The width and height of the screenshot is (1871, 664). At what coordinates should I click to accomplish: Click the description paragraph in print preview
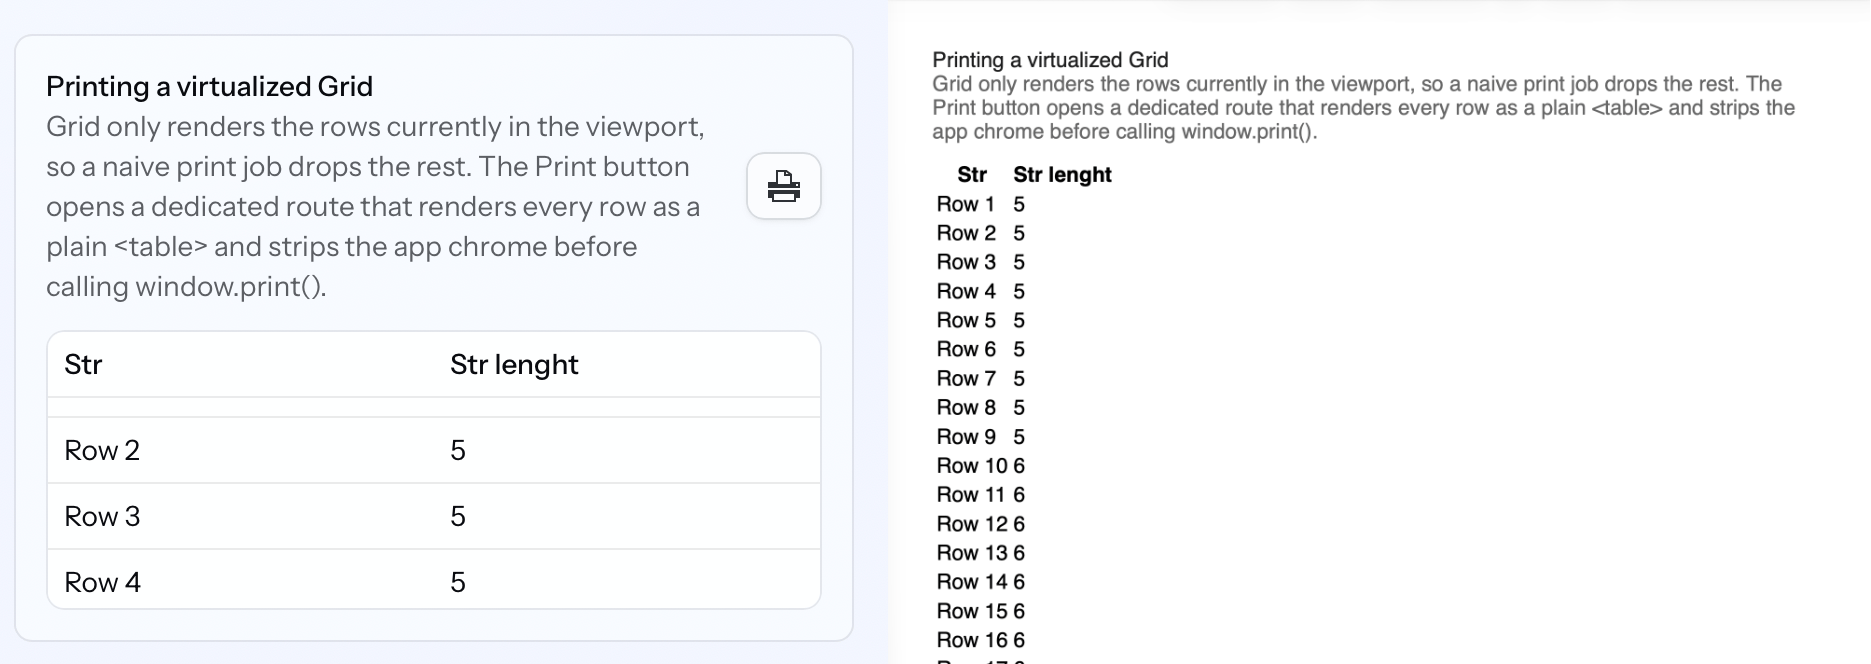[x=1360, y=108]
